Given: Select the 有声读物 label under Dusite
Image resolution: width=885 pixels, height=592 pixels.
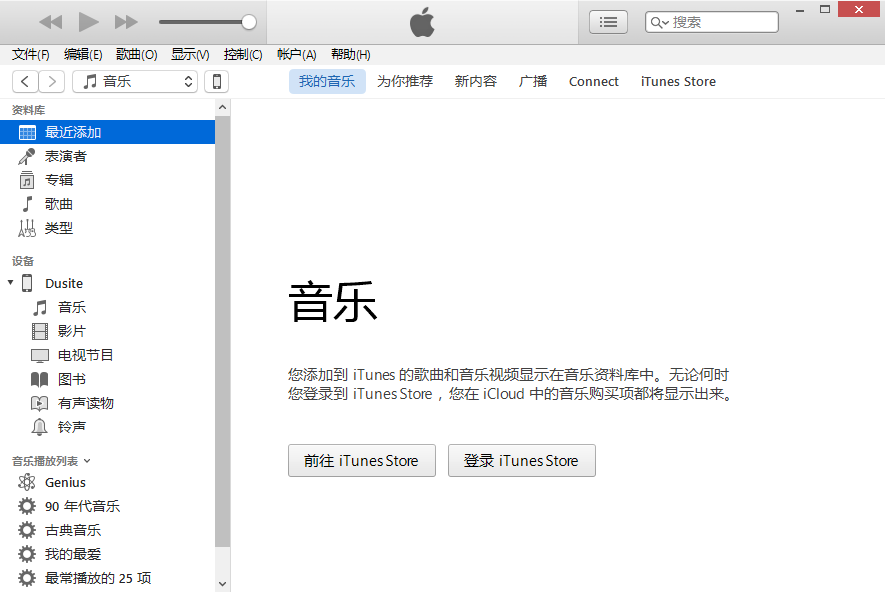Looking at the screenshot, I should point(86,403).
